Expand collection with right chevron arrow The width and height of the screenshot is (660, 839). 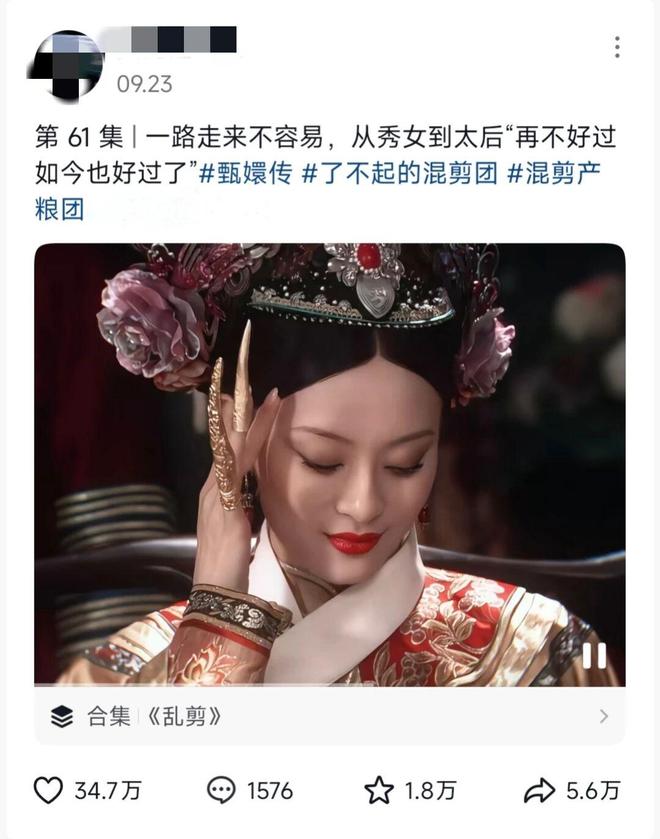pos(604,716)
